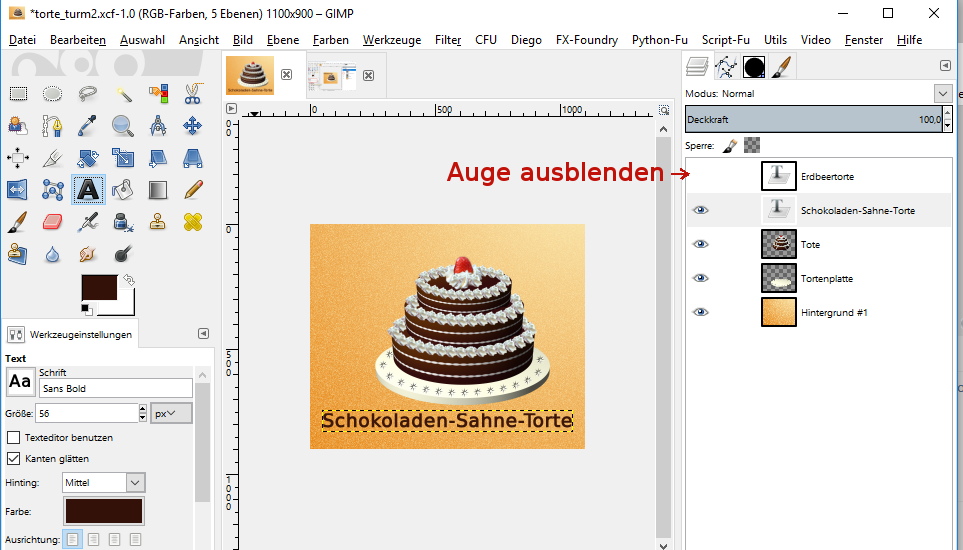The height and width of the screenshot is (550, 963).
Task: Choose the Eraser tool
Action: [x=53, y=221]
